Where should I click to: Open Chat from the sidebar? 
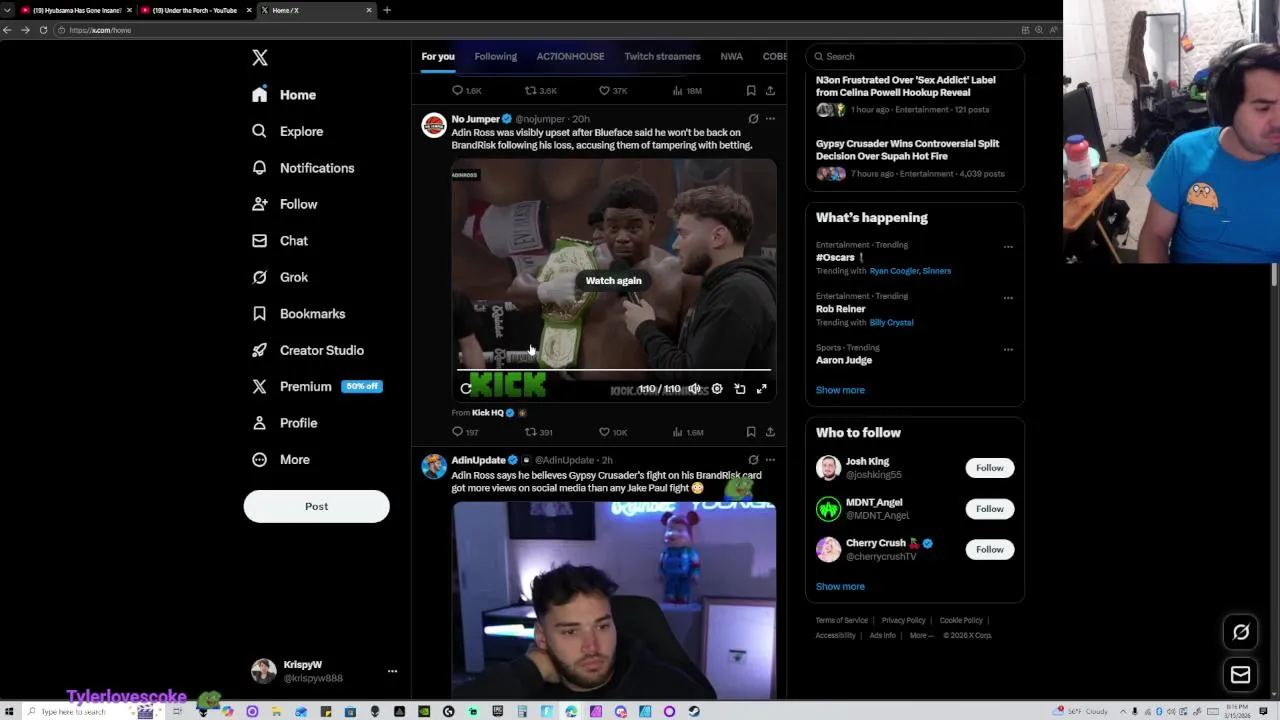(280, 241)
